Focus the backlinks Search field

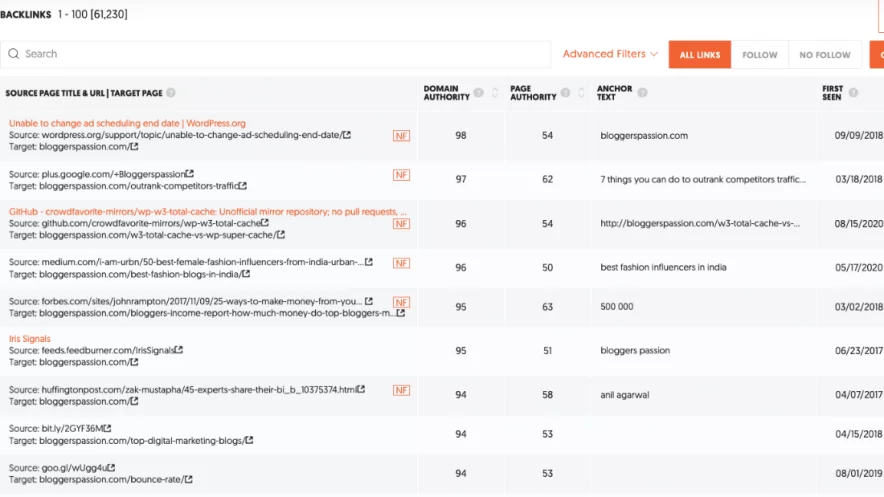(275, 54)
